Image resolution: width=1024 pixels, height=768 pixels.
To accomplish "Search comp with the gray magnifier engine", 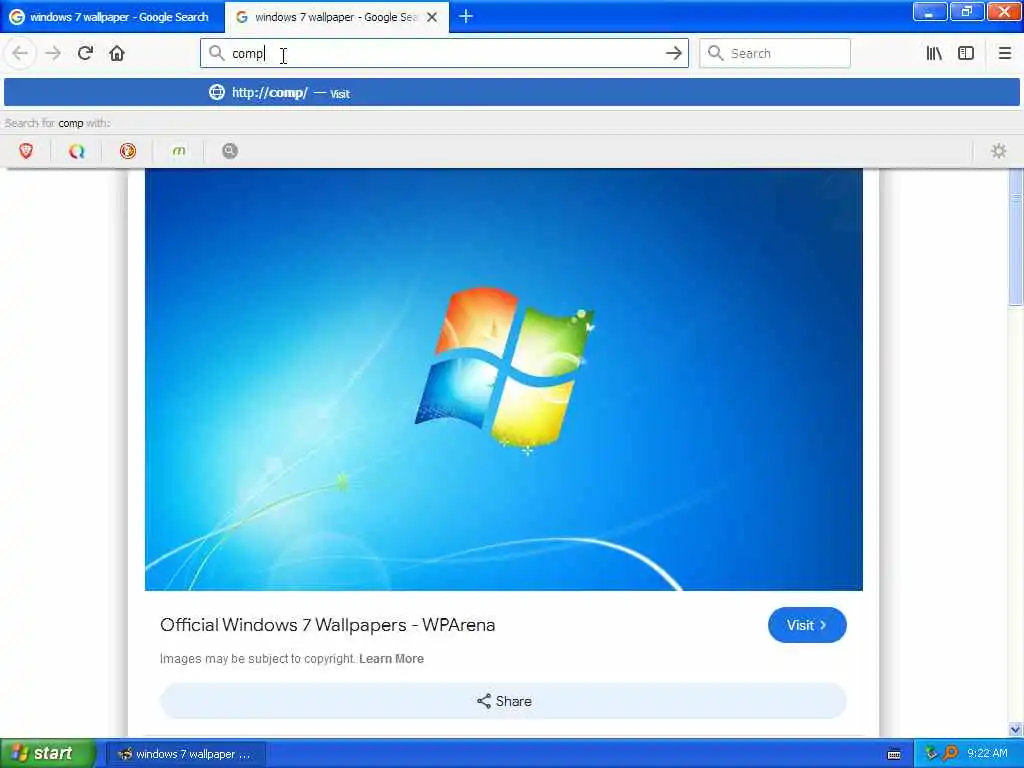I will (230, 151).
